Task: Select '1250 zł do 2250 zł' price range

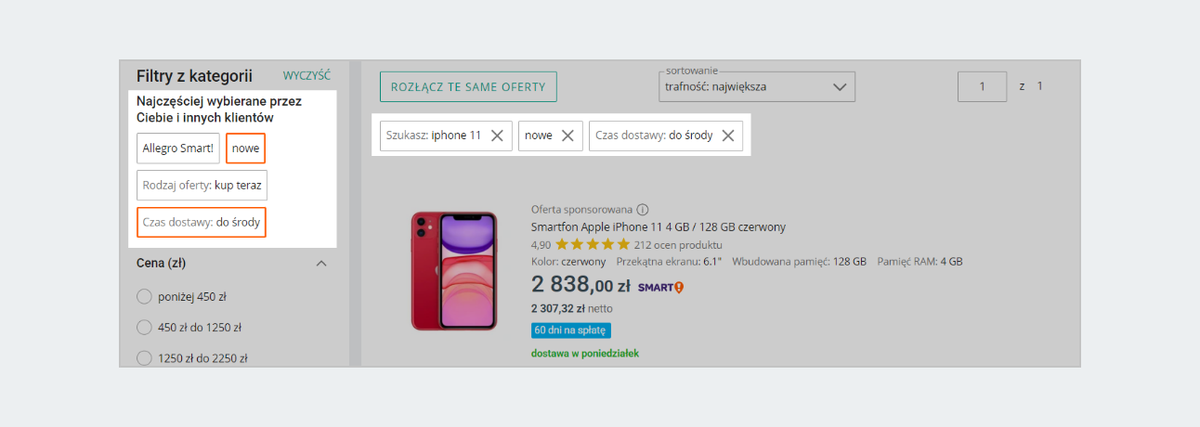Action: (144, 357)
